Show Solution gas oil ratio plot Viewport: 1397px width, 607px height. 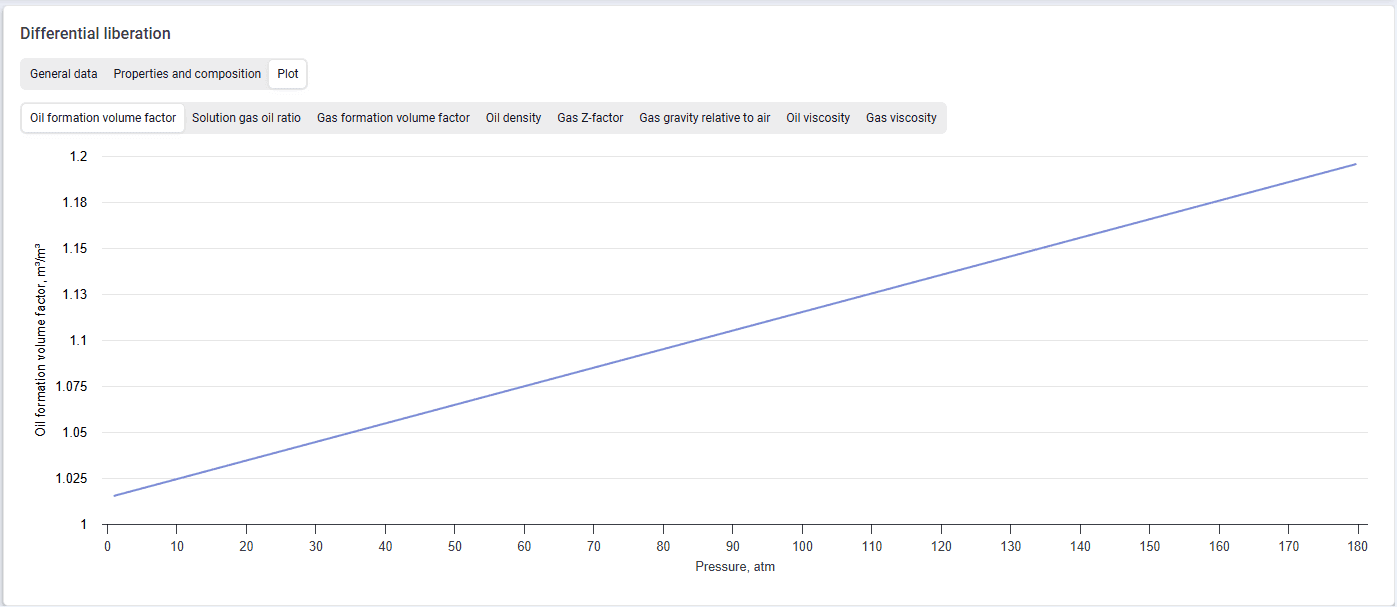tap(246, 118)
